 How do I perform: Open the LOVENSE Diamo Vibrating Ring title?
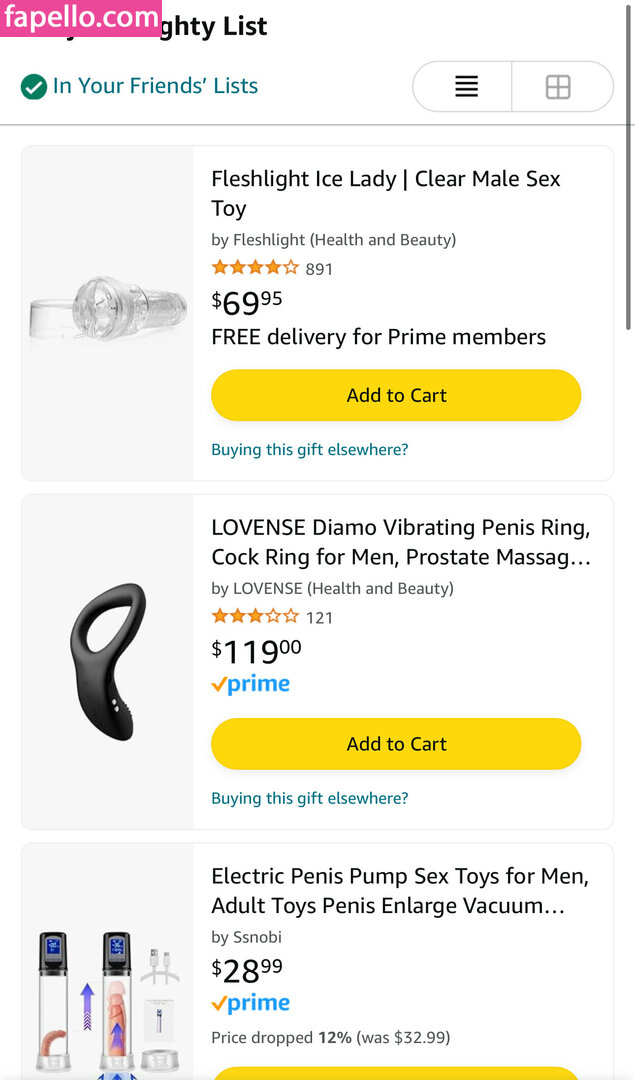point(400,542)
